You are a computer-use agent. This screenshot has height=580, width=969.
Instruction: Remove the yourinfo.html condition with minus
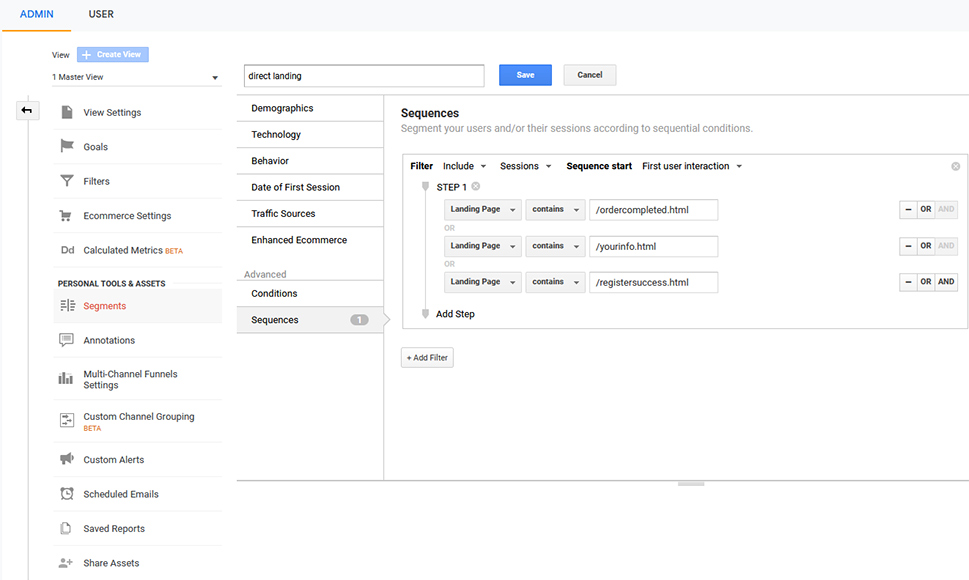[908, 246]
